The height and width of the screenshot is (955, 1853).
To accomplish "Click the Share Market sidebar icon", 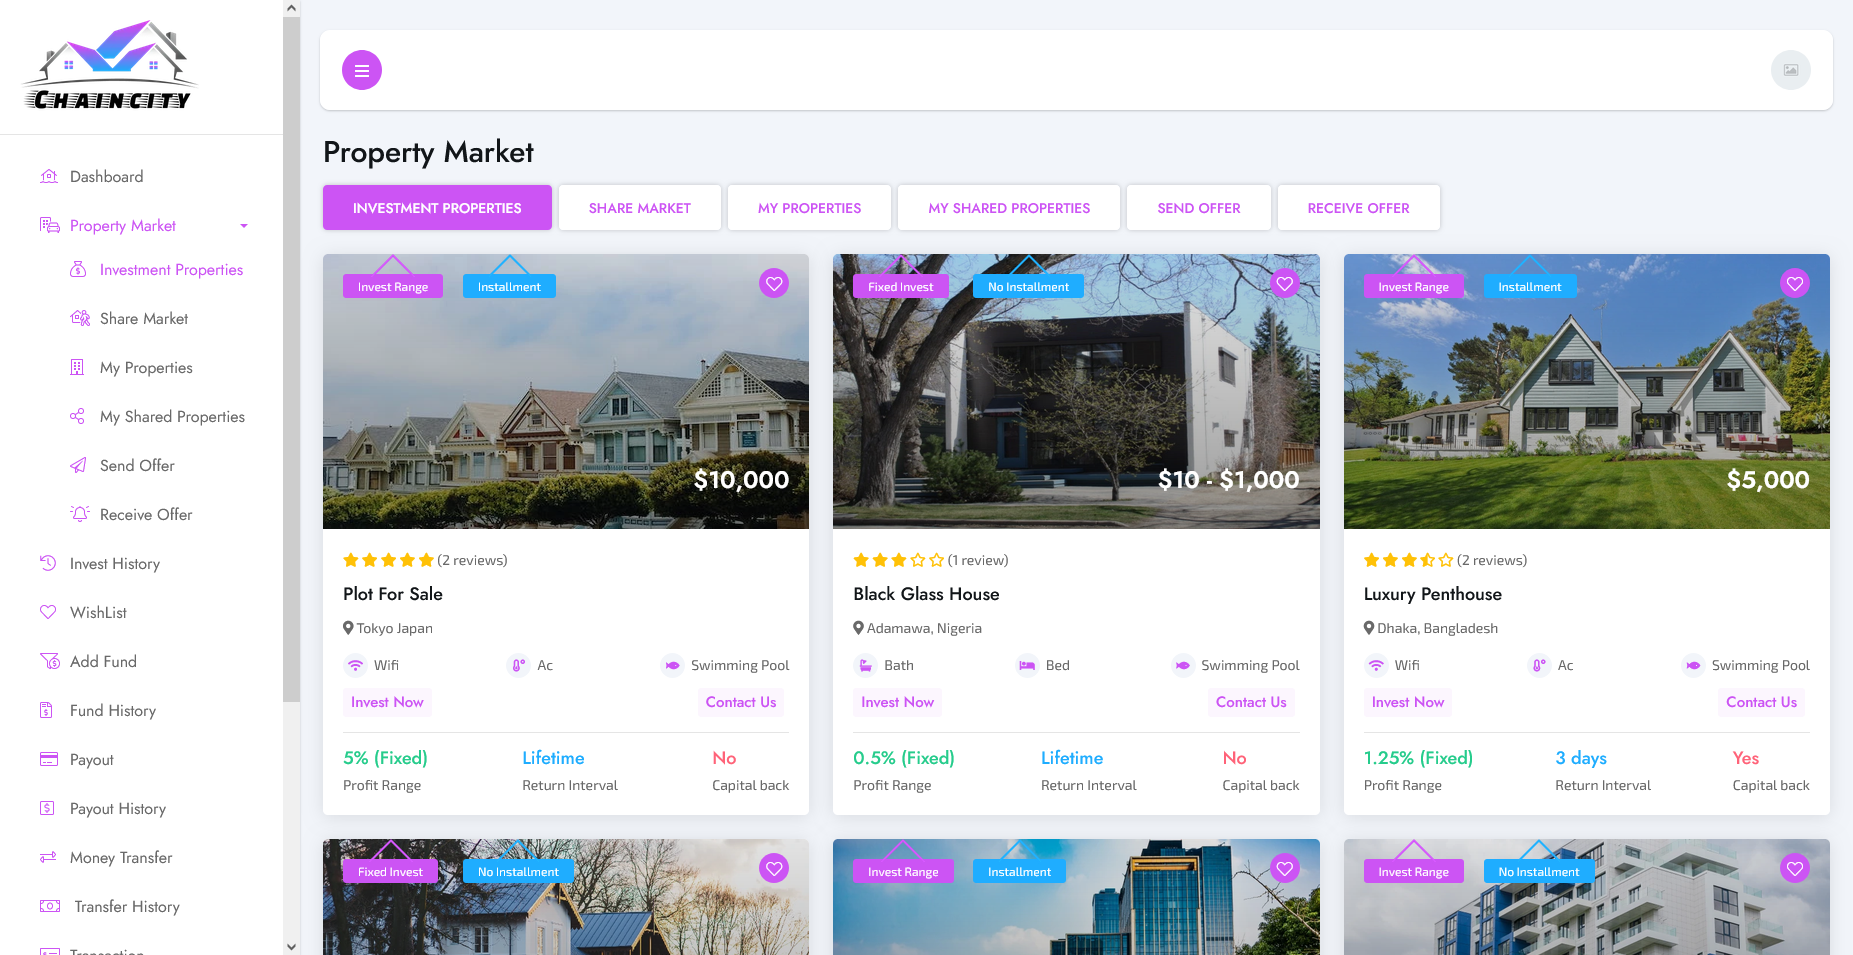I will [x=80, y=319].
